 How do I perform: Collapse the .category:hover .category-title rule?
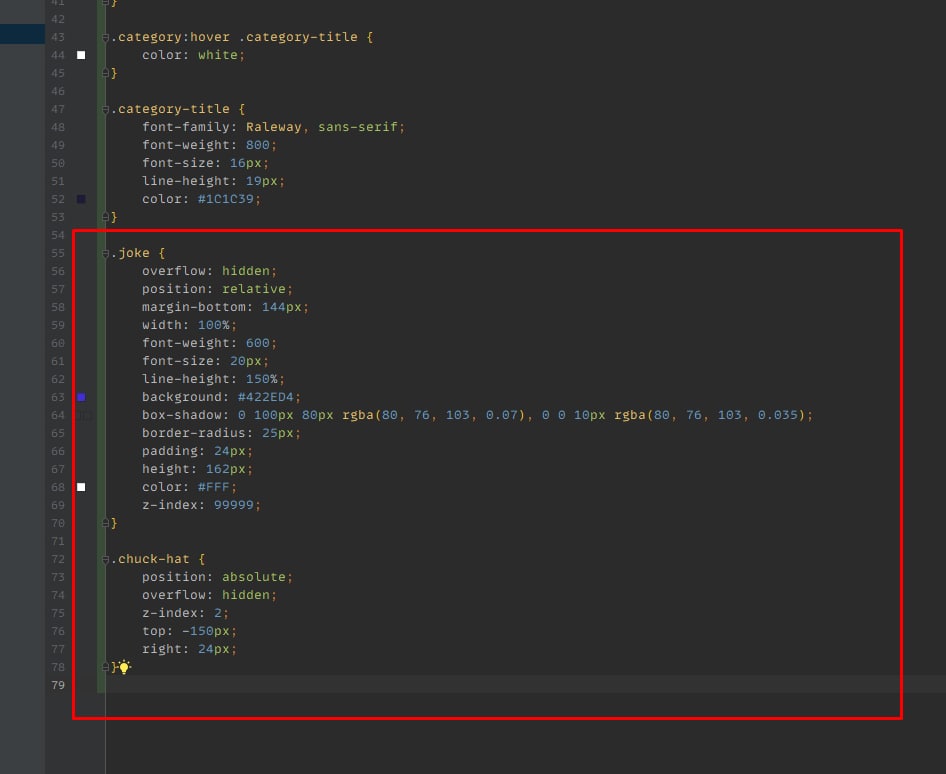pos(105,37)
